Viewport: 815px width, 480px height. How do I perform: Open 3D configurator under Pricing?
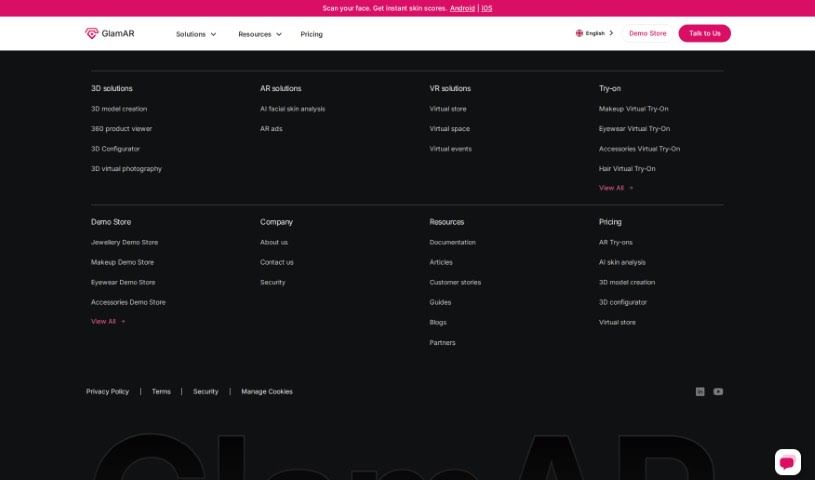click(623, 302)
